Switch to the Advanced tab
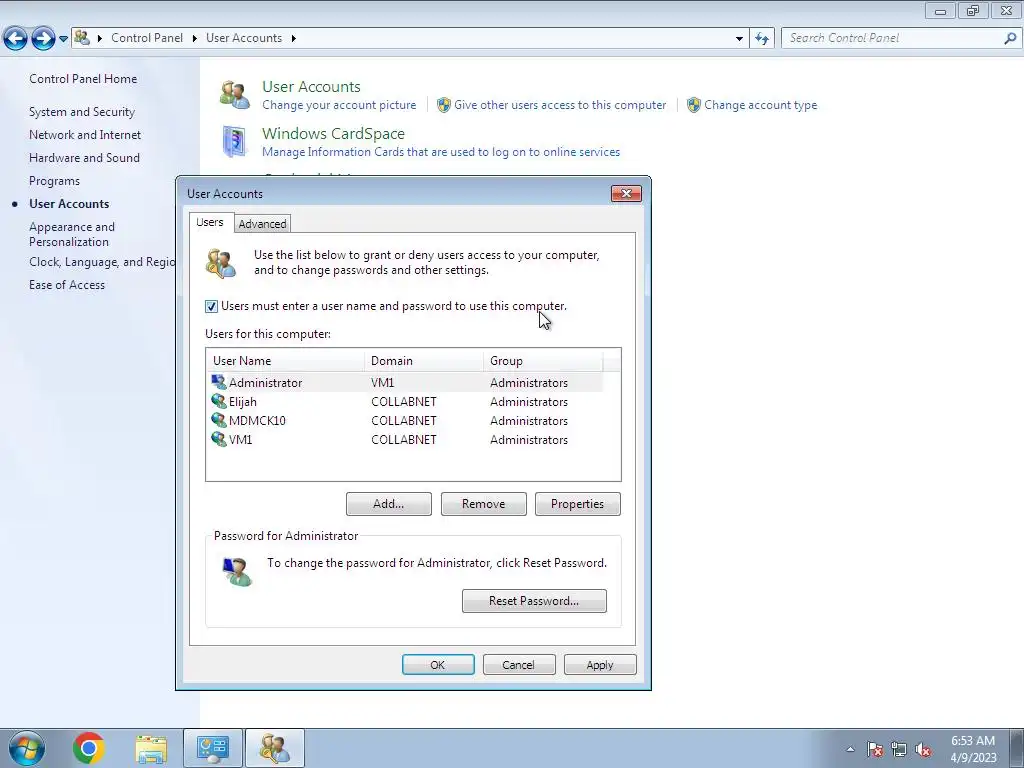The height and width of the screenshot is (768, 1024). 262,224
